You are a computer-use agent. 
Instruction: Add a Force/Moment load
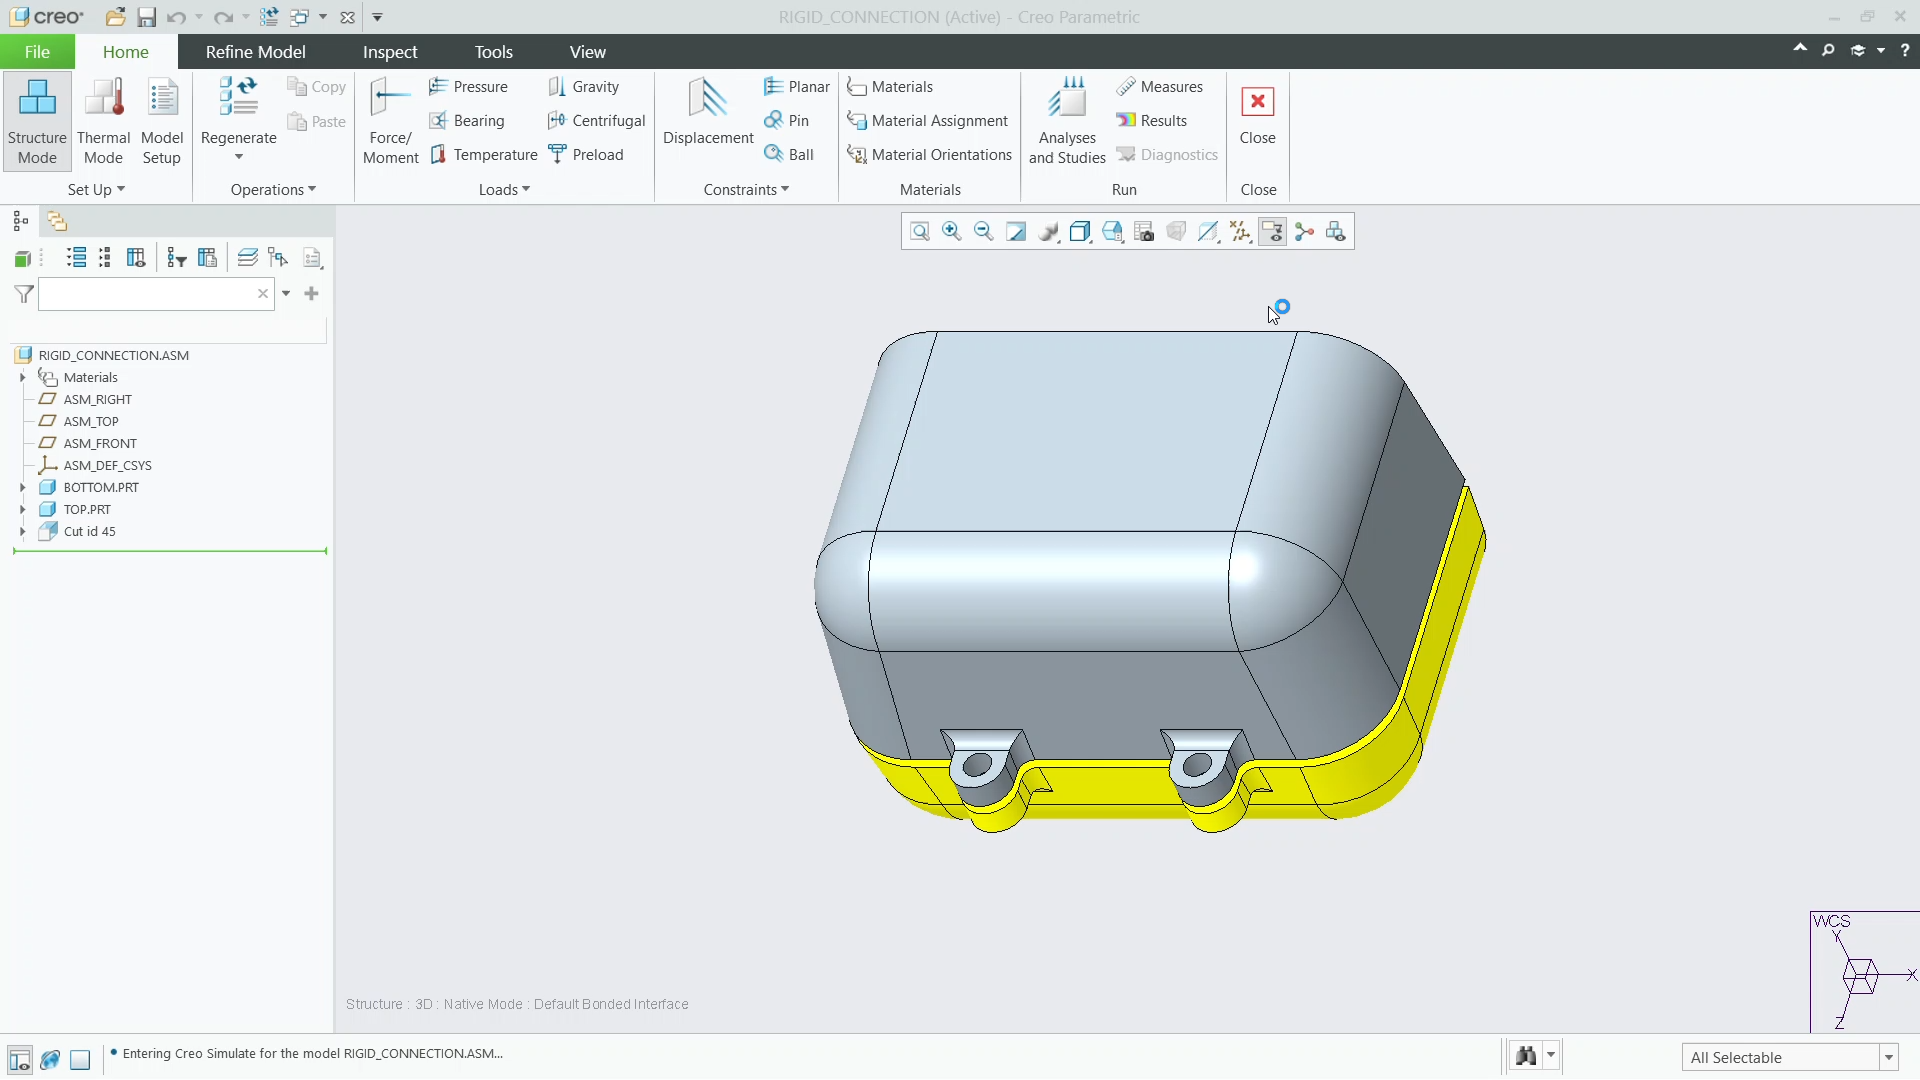pyautogui.click(x=390, y=121)
